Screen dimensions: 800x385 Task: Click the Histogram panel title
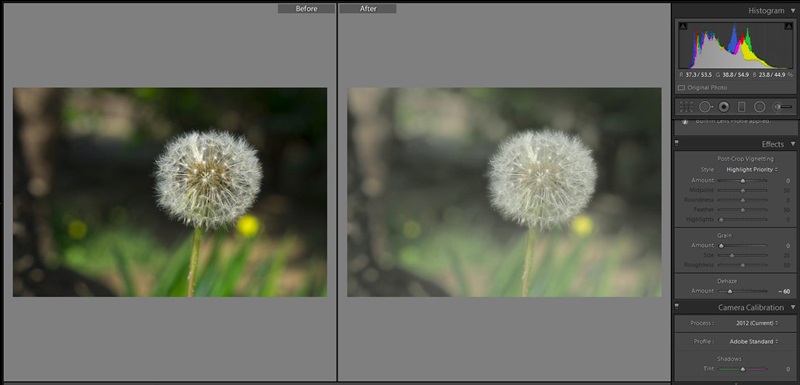click(766, 11)
